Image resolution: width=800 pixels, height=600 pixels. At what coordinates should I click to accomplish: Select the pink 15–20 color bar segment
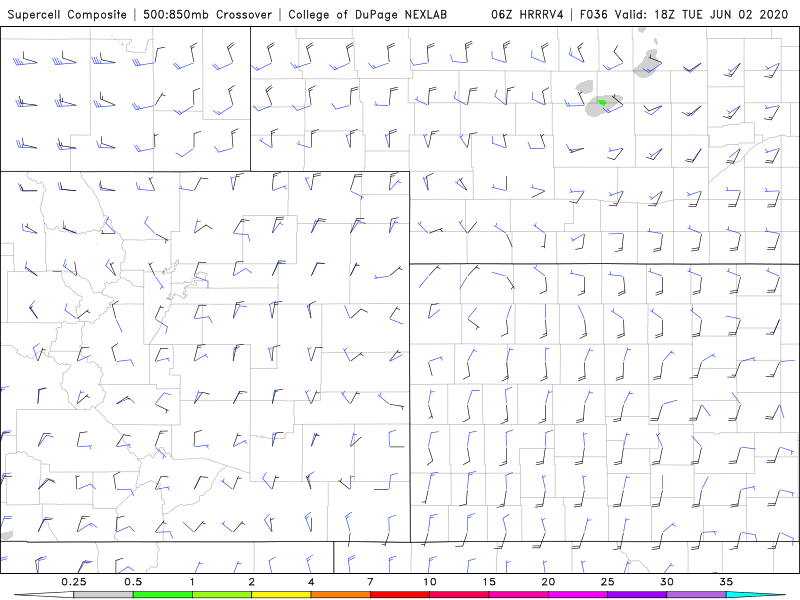(518, 595)
